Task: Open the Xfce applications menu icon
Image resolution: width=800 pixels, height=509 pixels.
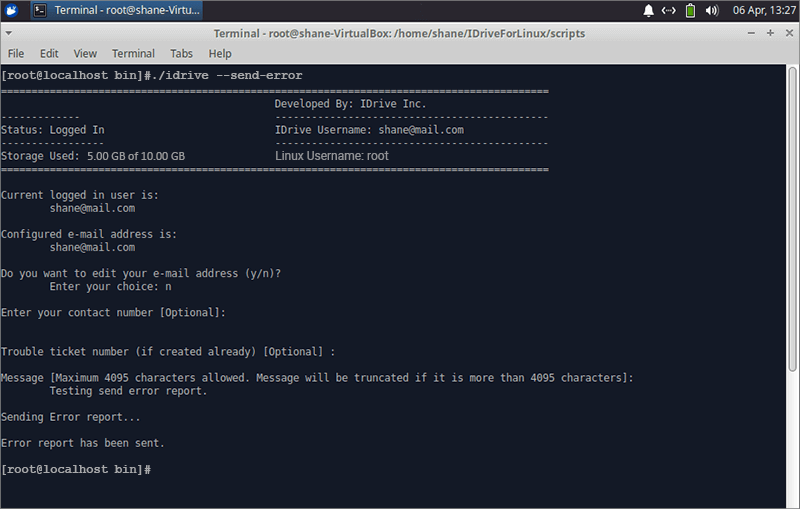Action: pos(11,10)
